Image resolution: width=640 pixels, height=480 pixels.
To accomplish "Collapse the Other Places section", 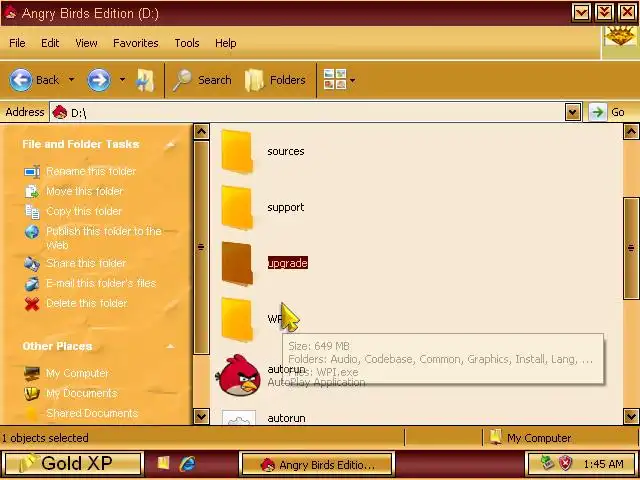I will click(171, 346).
